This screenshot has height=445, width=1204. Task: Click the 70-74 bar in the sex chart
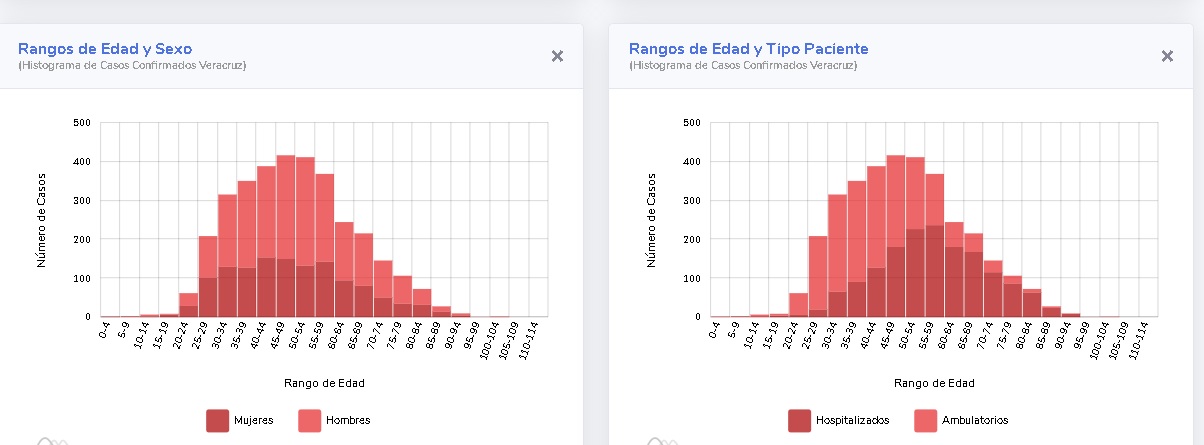point(383,280)
